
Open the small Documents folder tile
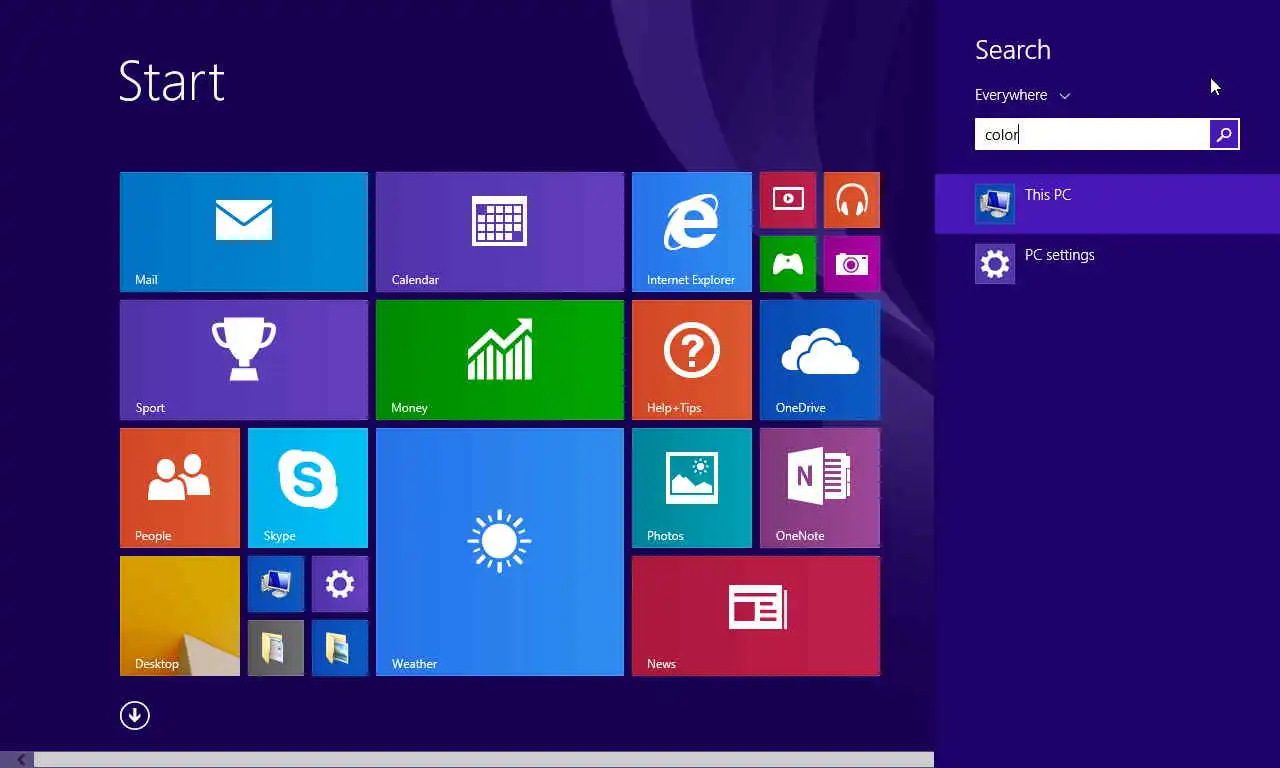(276, 648)
